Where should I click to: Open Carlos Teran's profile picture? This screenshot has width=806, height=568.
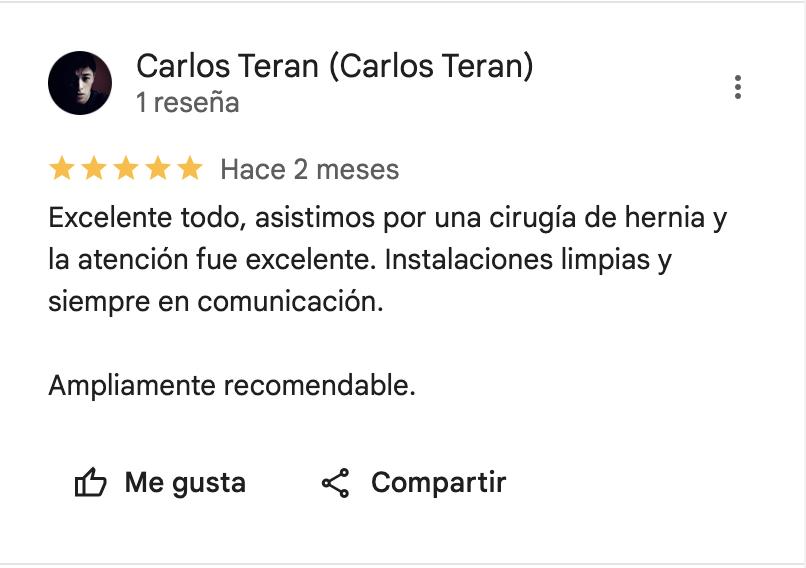(x=80, y=83)
